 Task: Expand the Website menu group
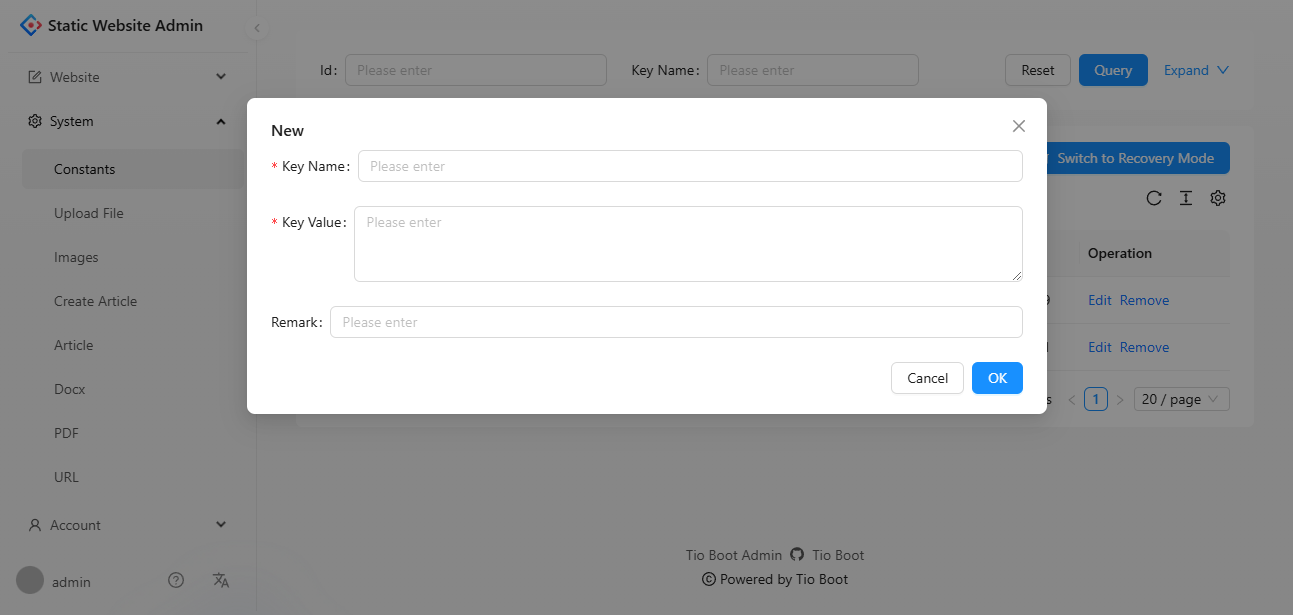coord(125,77)
